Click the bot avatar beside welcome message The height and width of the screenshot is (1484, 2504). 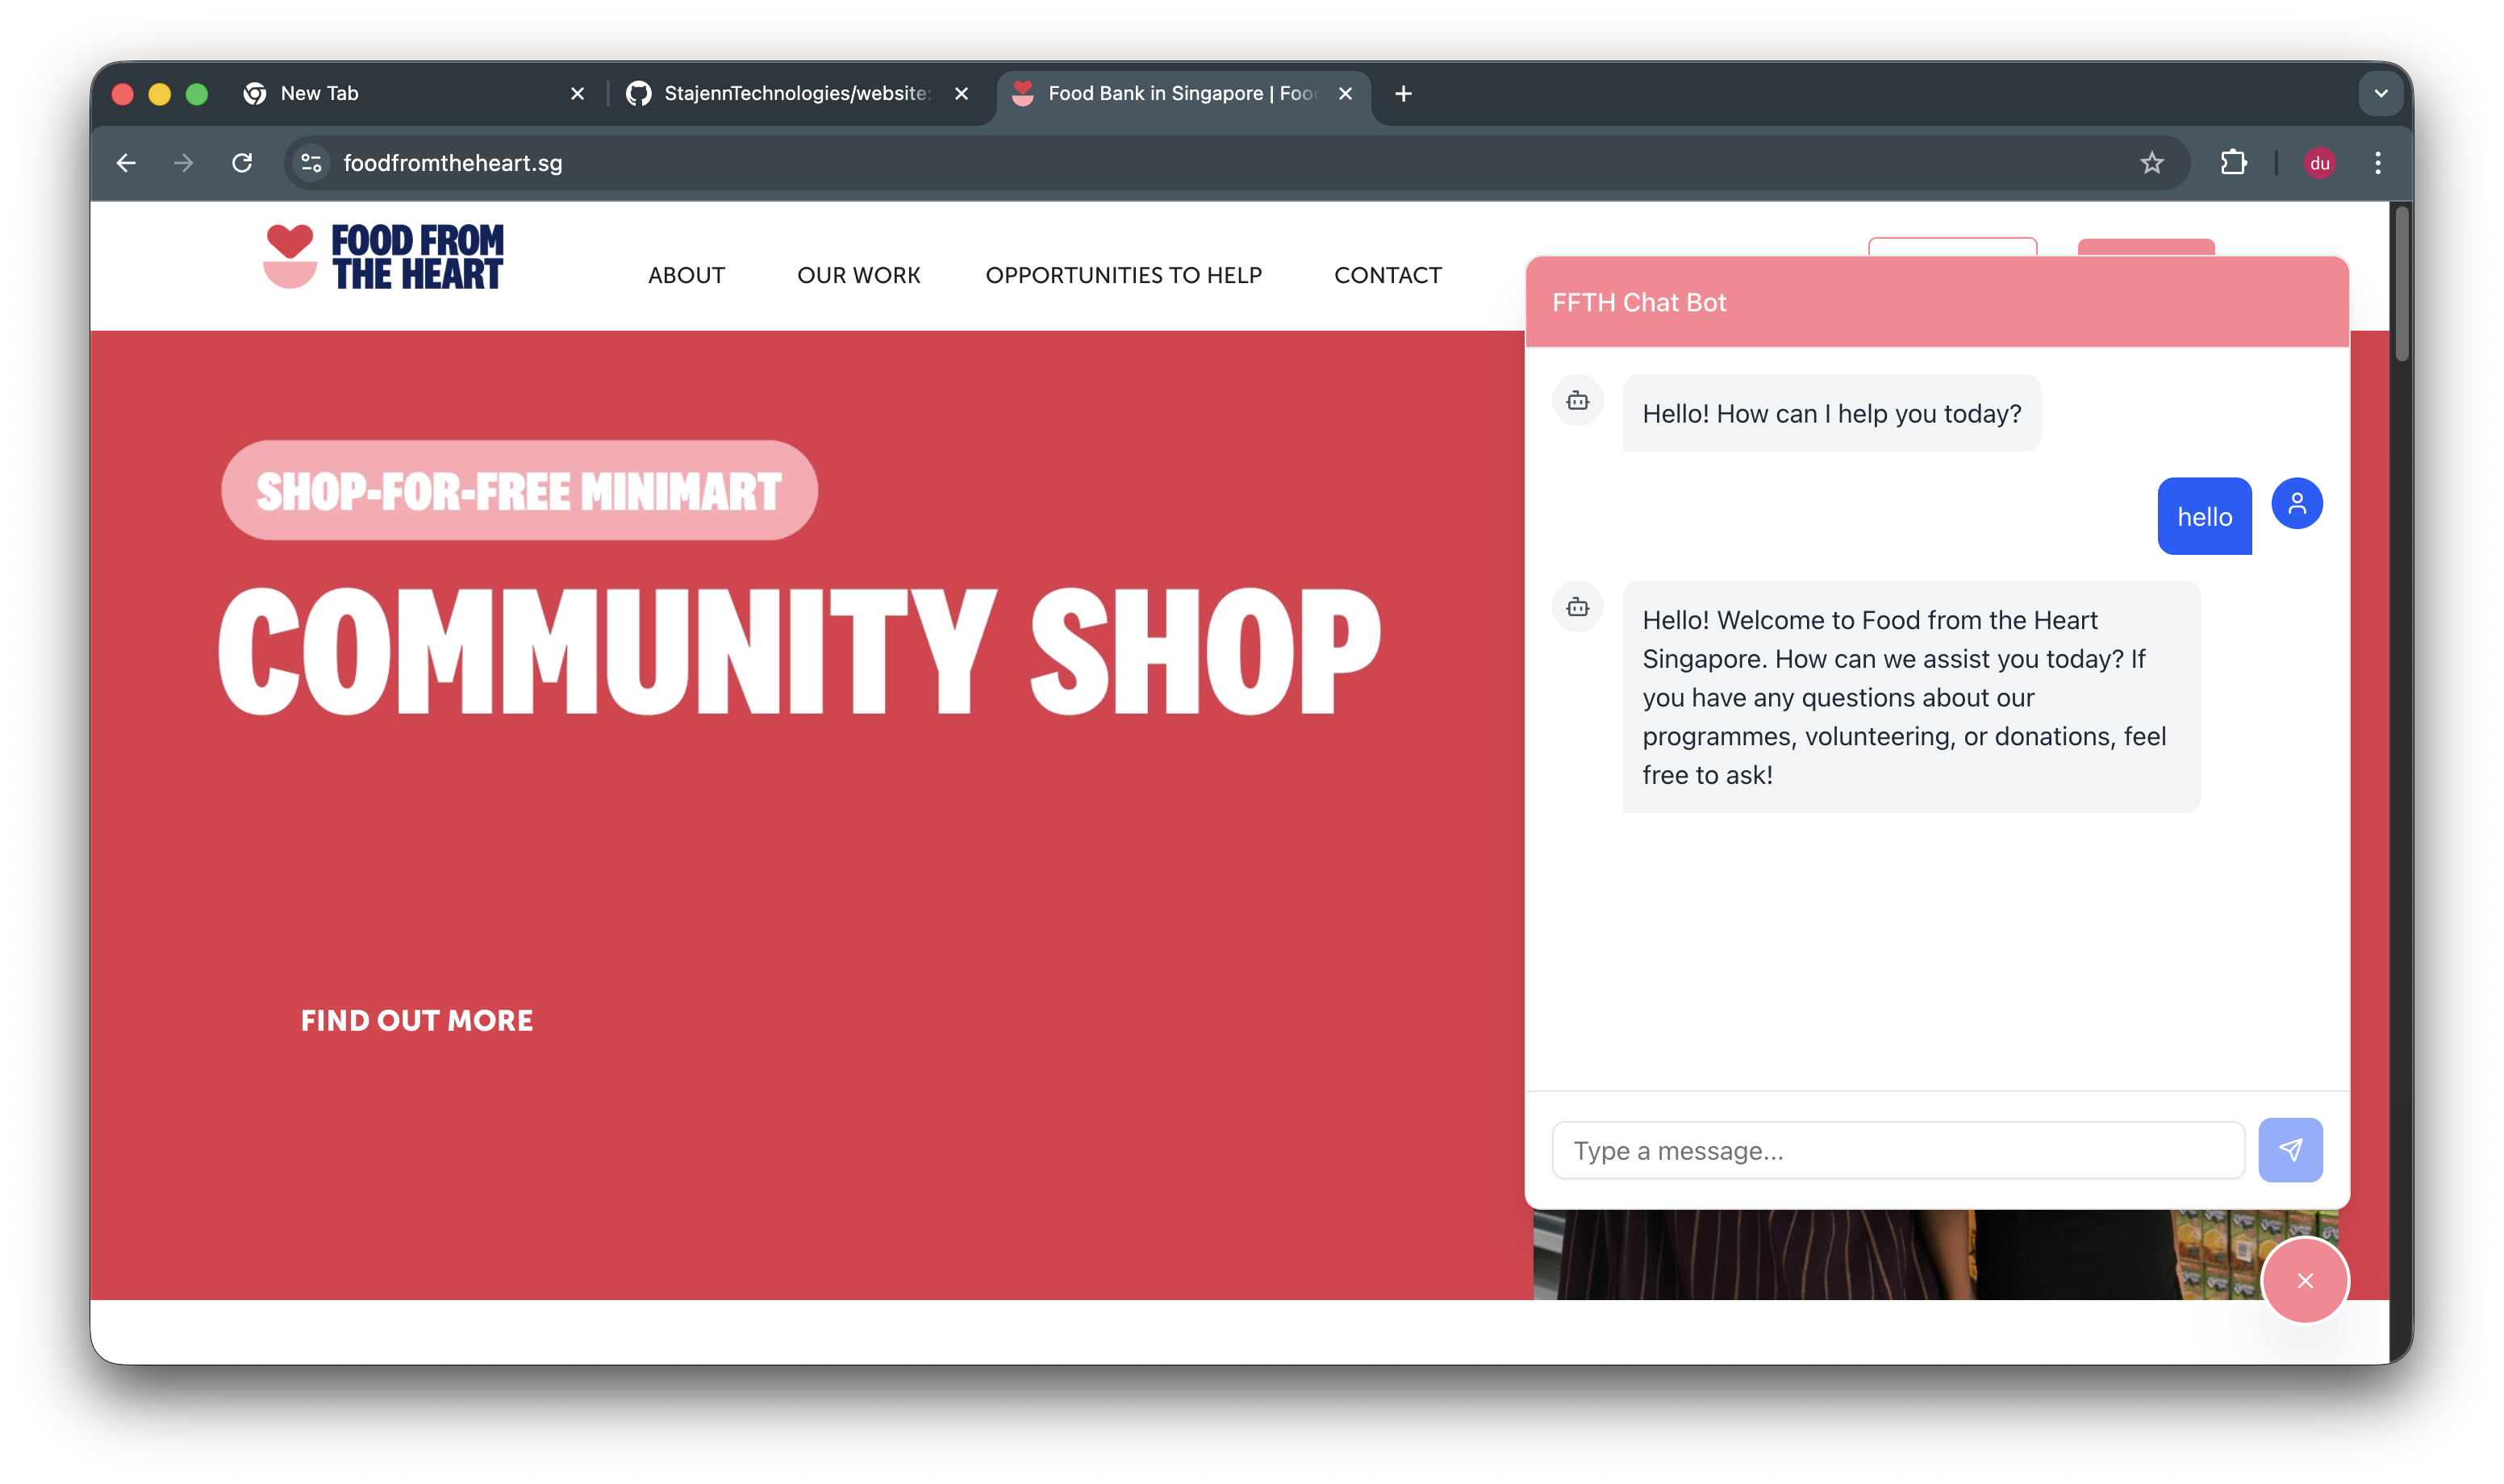pos(1577,606)
